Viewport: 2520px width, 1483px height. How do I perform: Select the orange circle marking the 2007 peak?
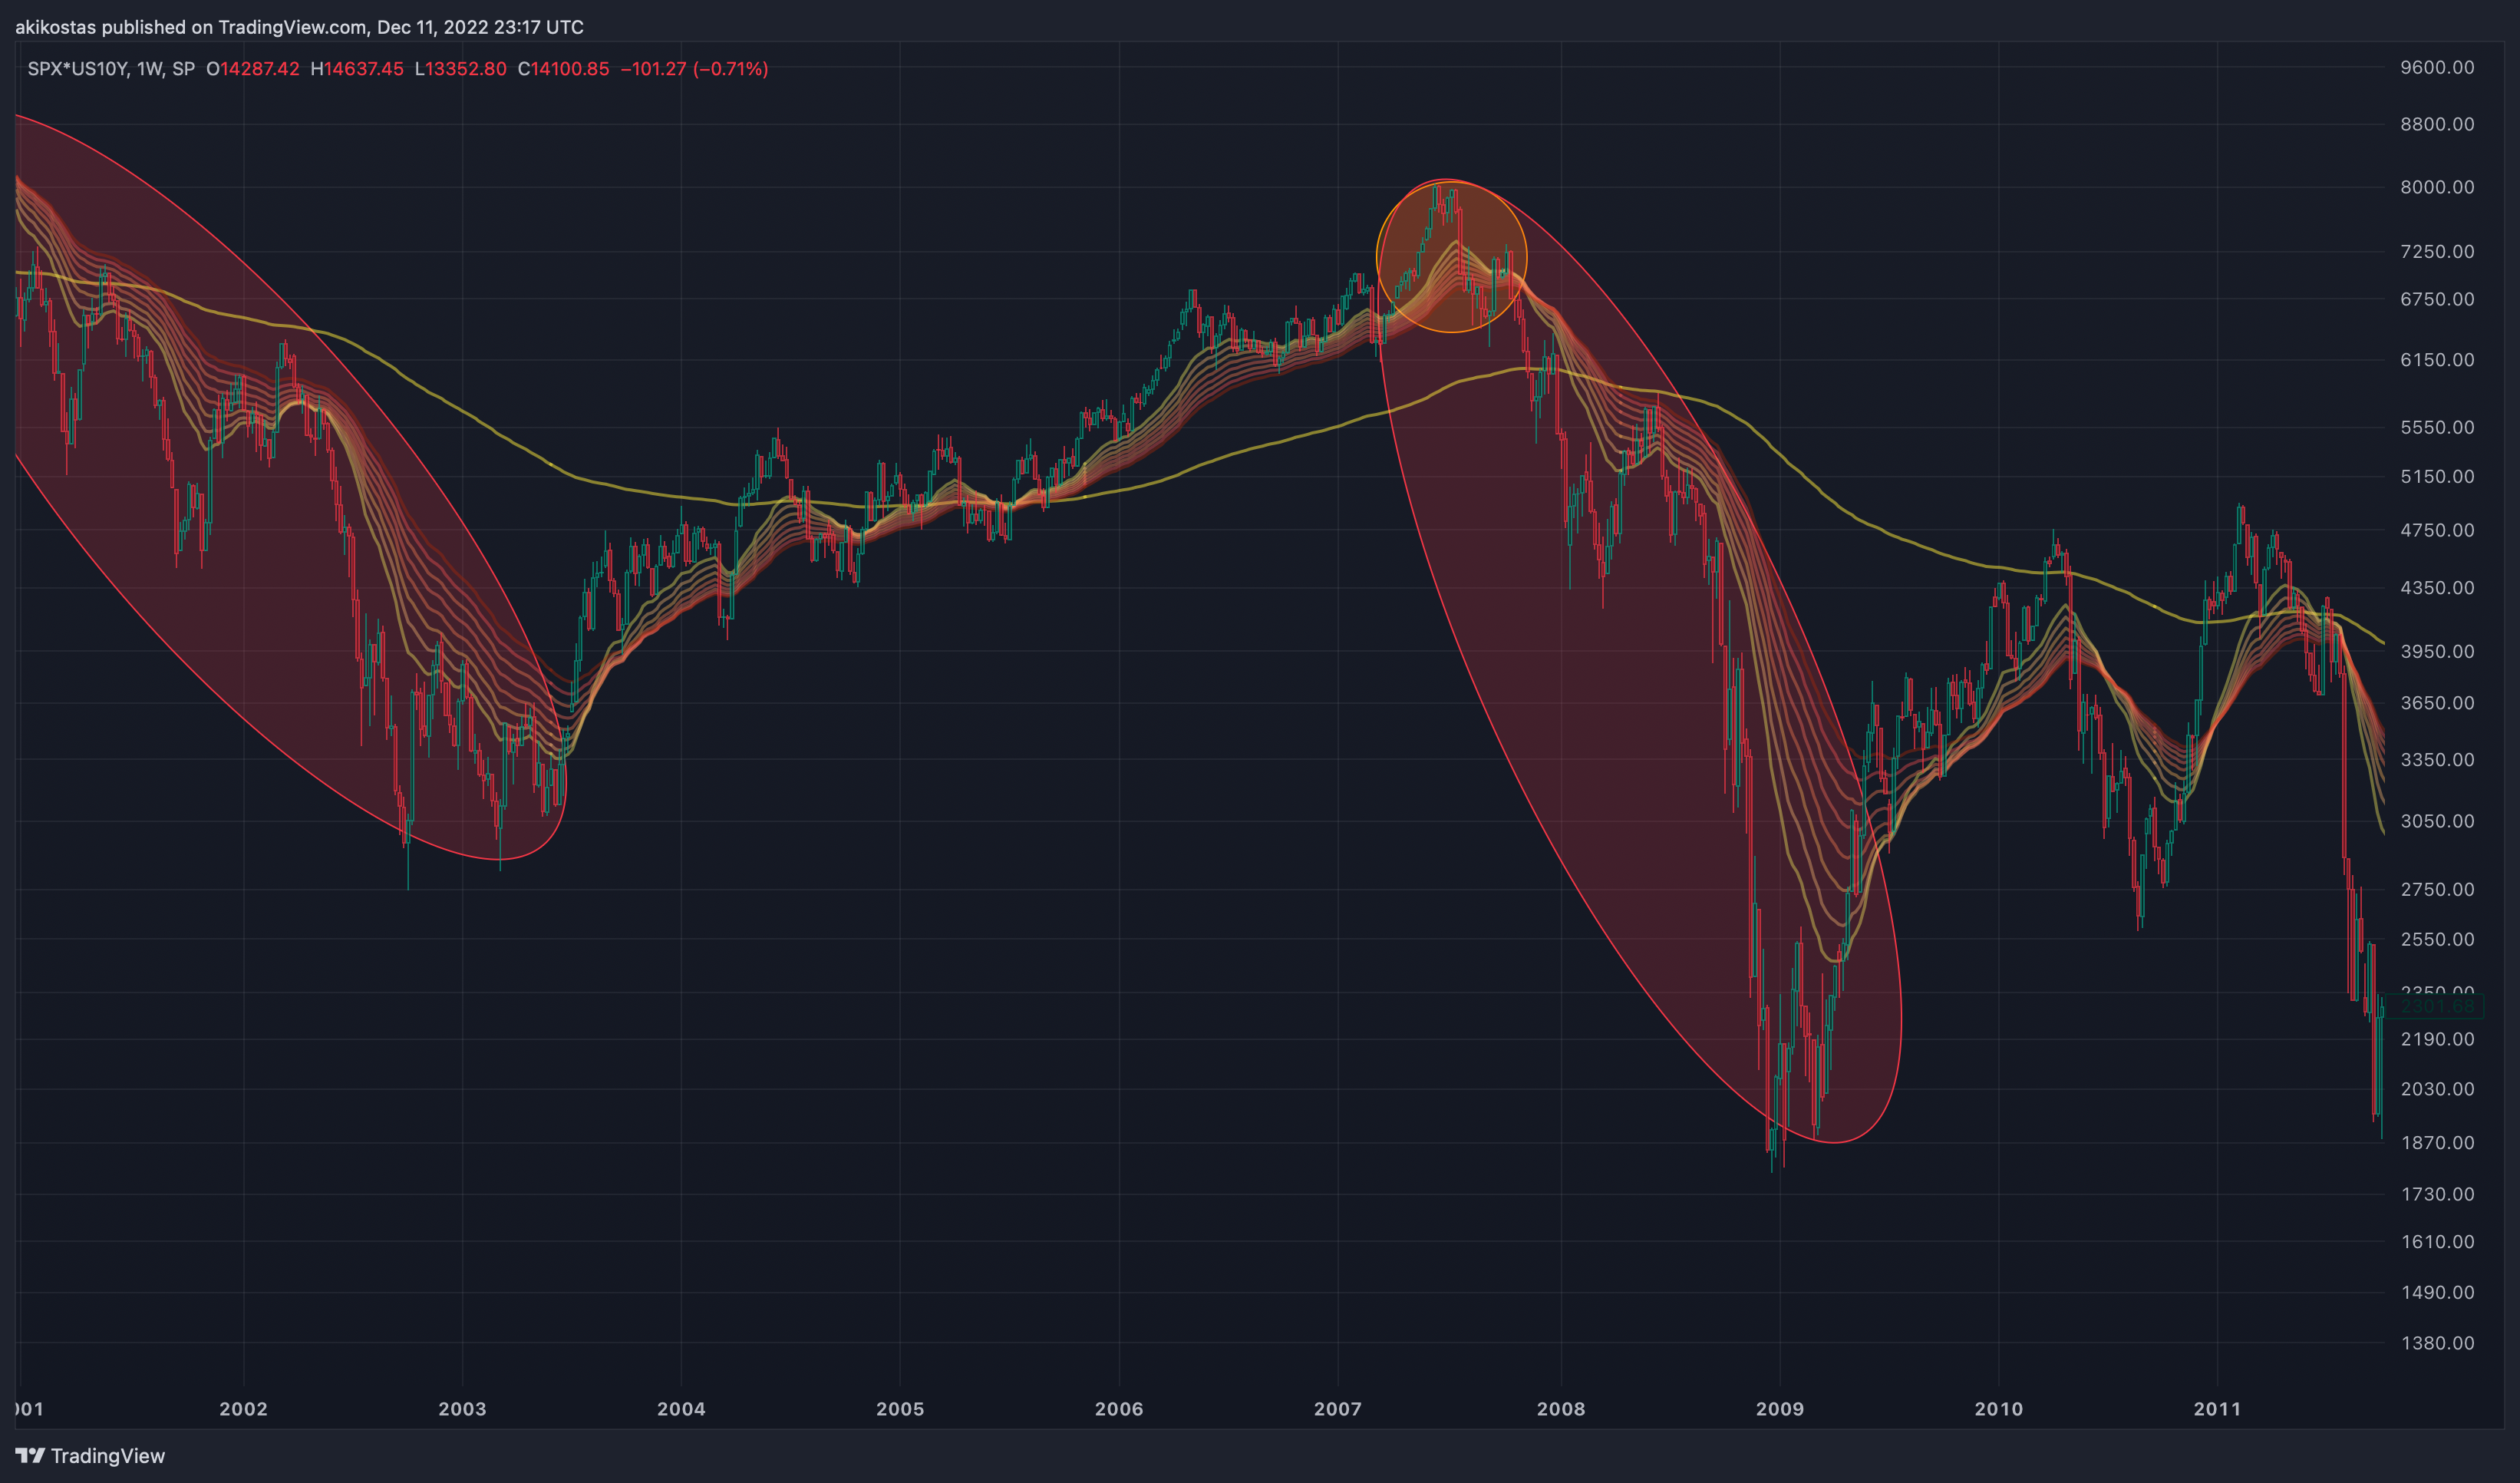(1452, 256)
